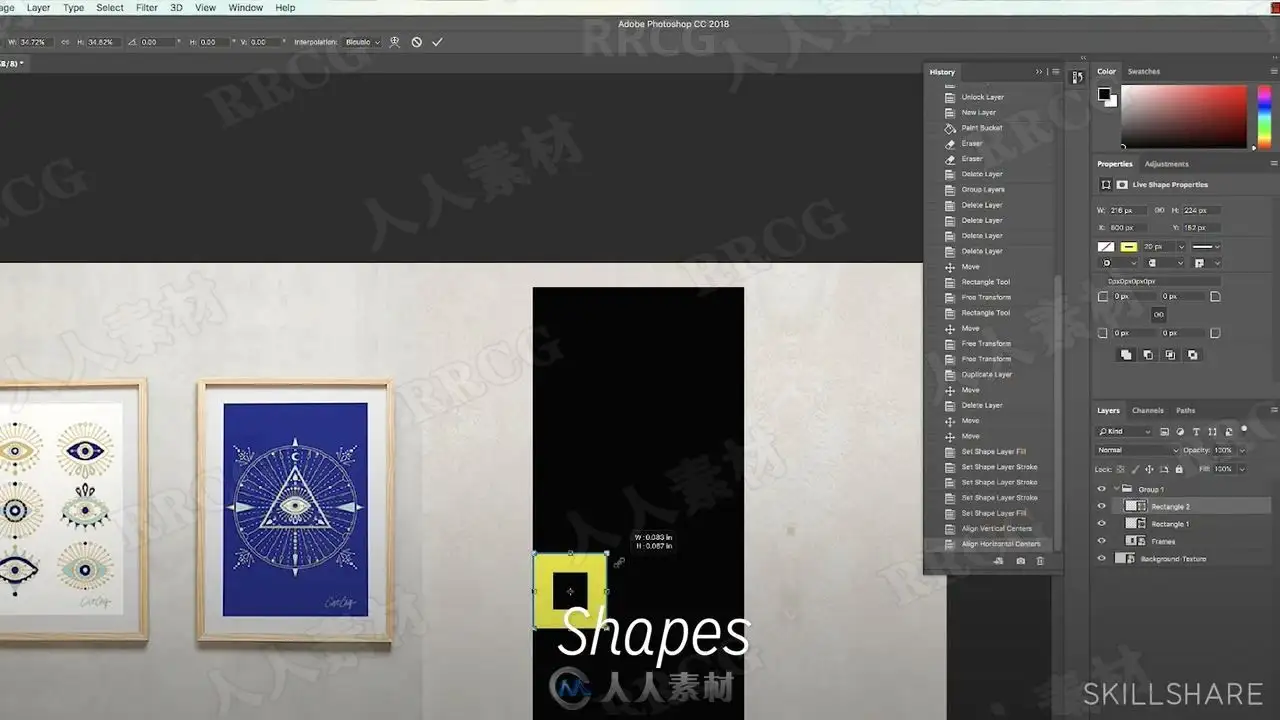Filter layers by pixel layers icon
This screenshot has width=1280, height=720.
(1165, 432)
